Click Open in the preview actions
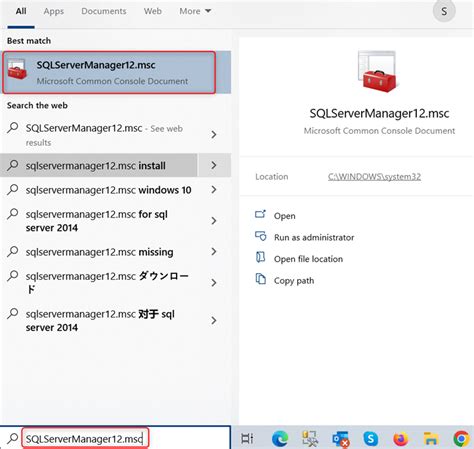 (x=284, y=216)
